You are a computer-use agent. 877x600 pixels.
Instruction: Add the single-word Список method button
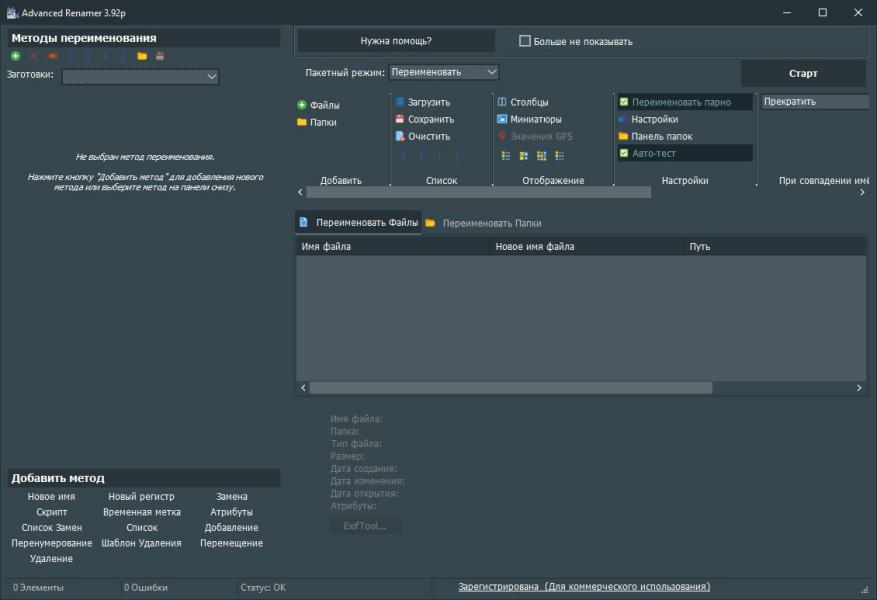[142, 528]
